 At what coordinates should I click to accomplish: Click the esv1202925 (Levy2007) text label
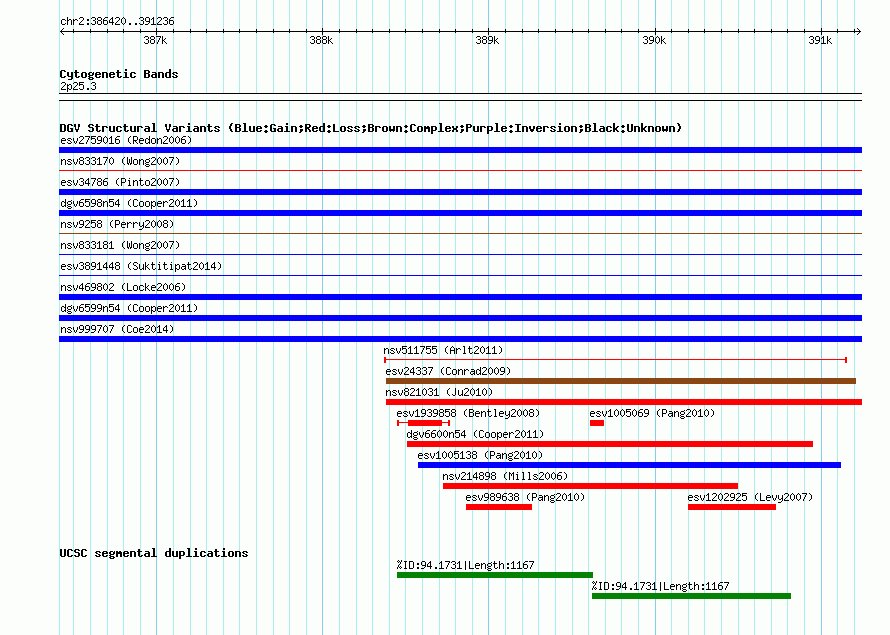click(x=750, y=497)
